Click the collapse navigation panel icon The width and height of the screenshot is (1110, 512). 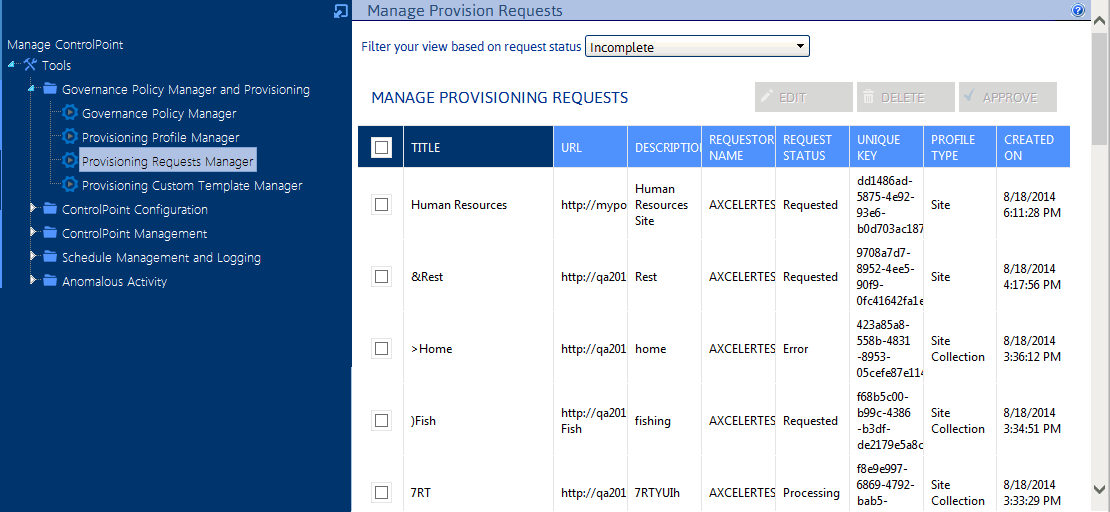pos(341,11)
